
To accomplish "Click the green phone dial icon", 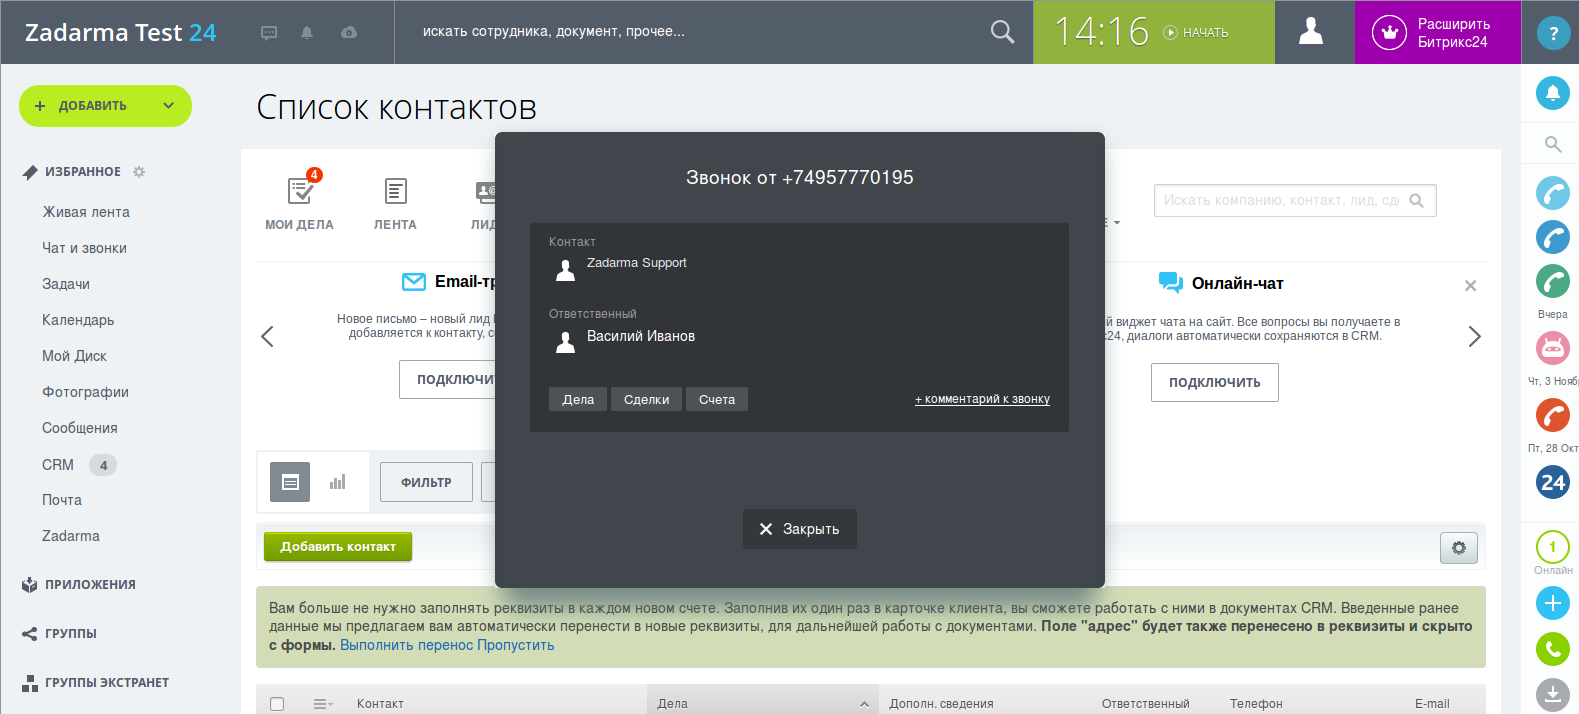I will tap(1552, 649).
